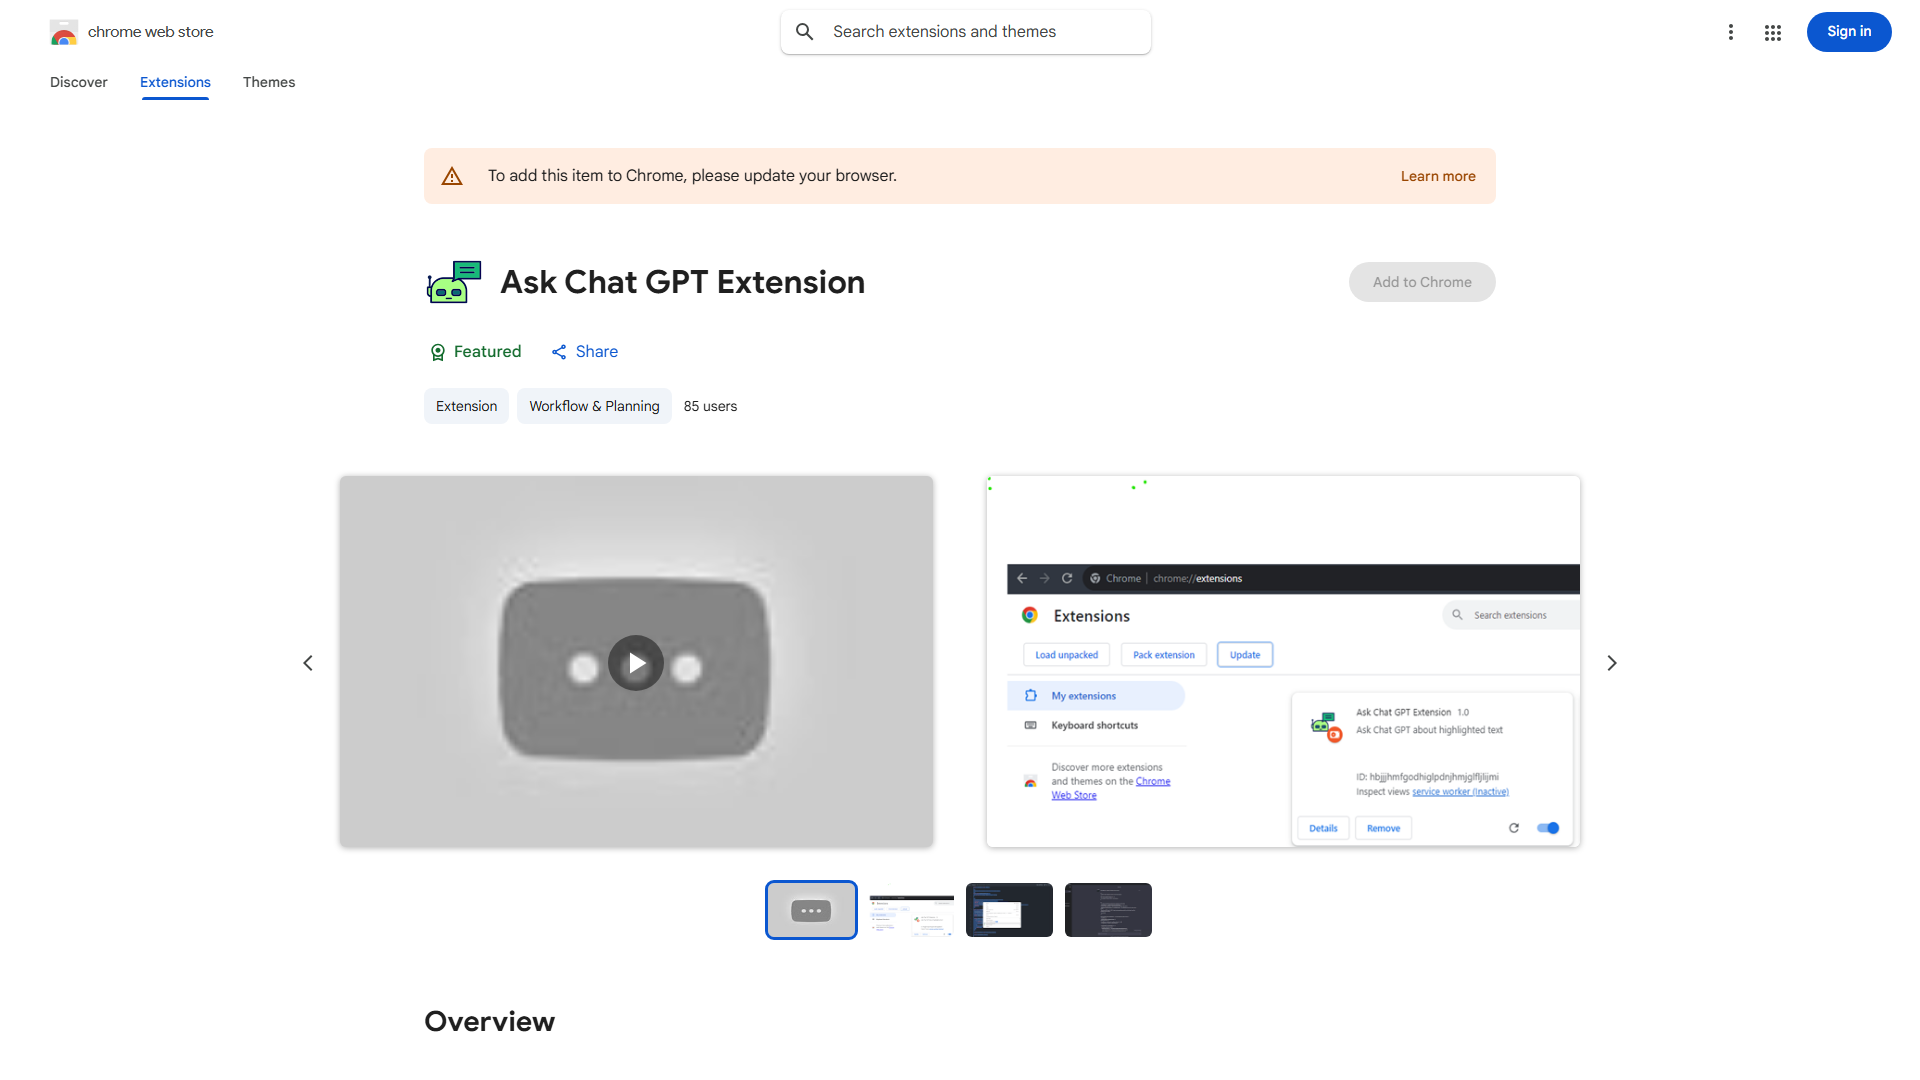
Task: Click the Featured badge ribbon icon
Action: 438,352
